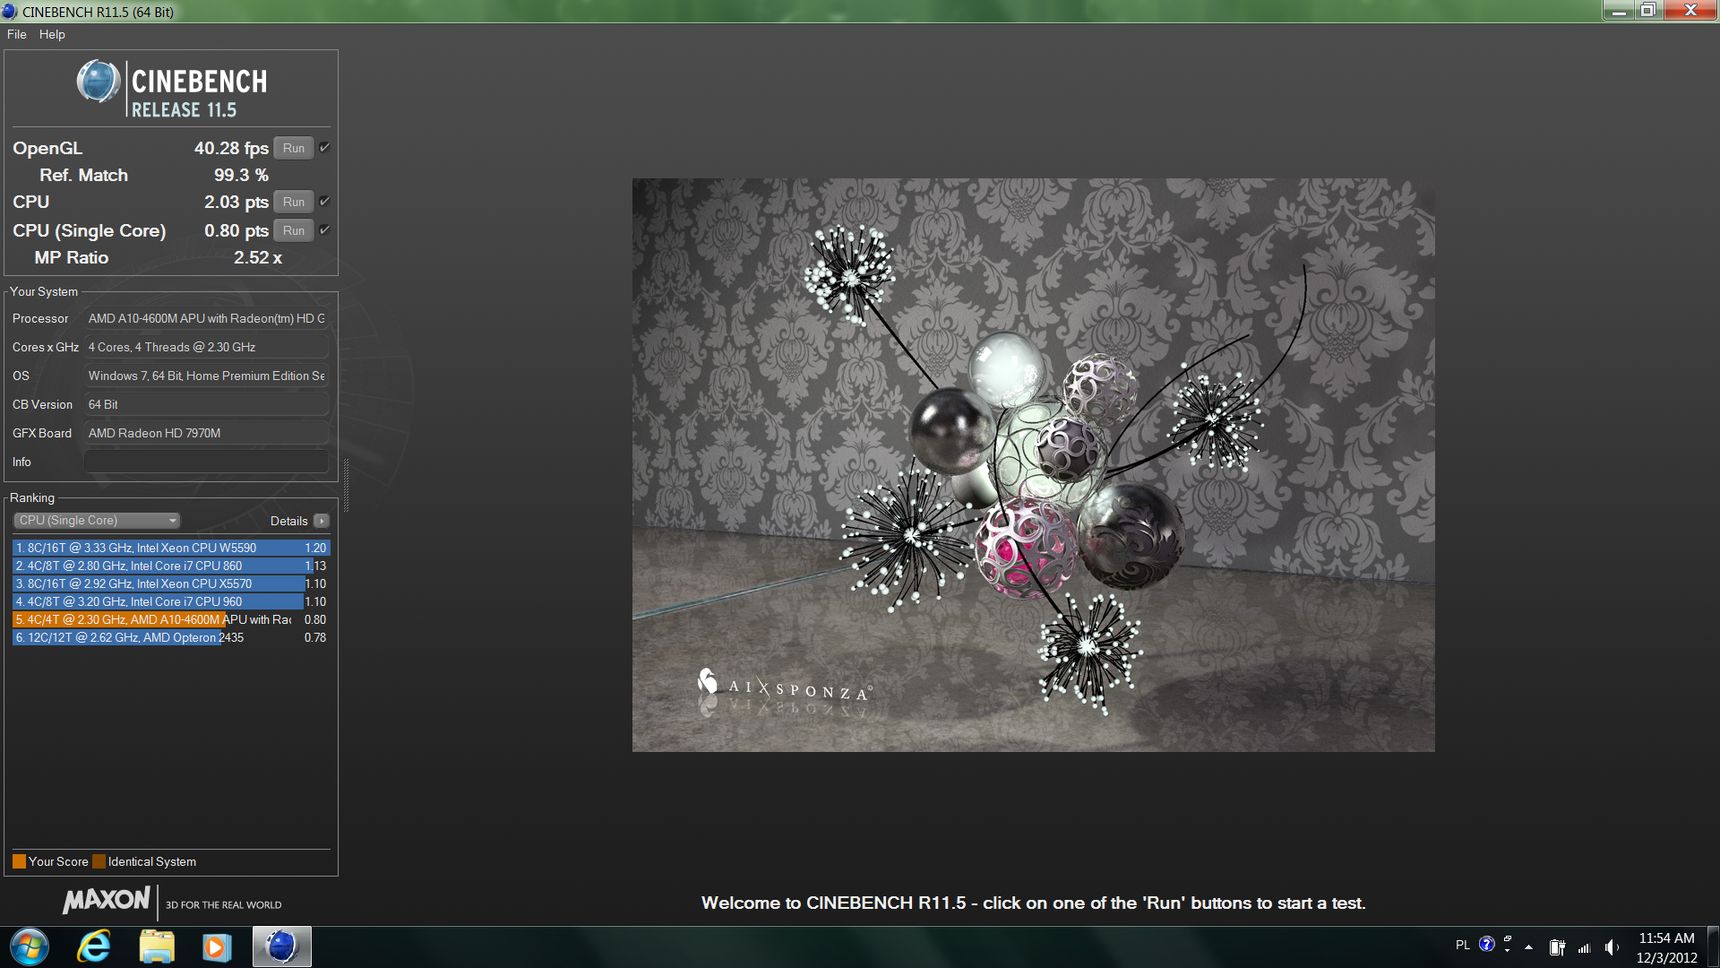This screenshot has height=968, width=1720.
Task: Open the Windows Start menu
Action: pyautogui.click(x=29, y=946)
